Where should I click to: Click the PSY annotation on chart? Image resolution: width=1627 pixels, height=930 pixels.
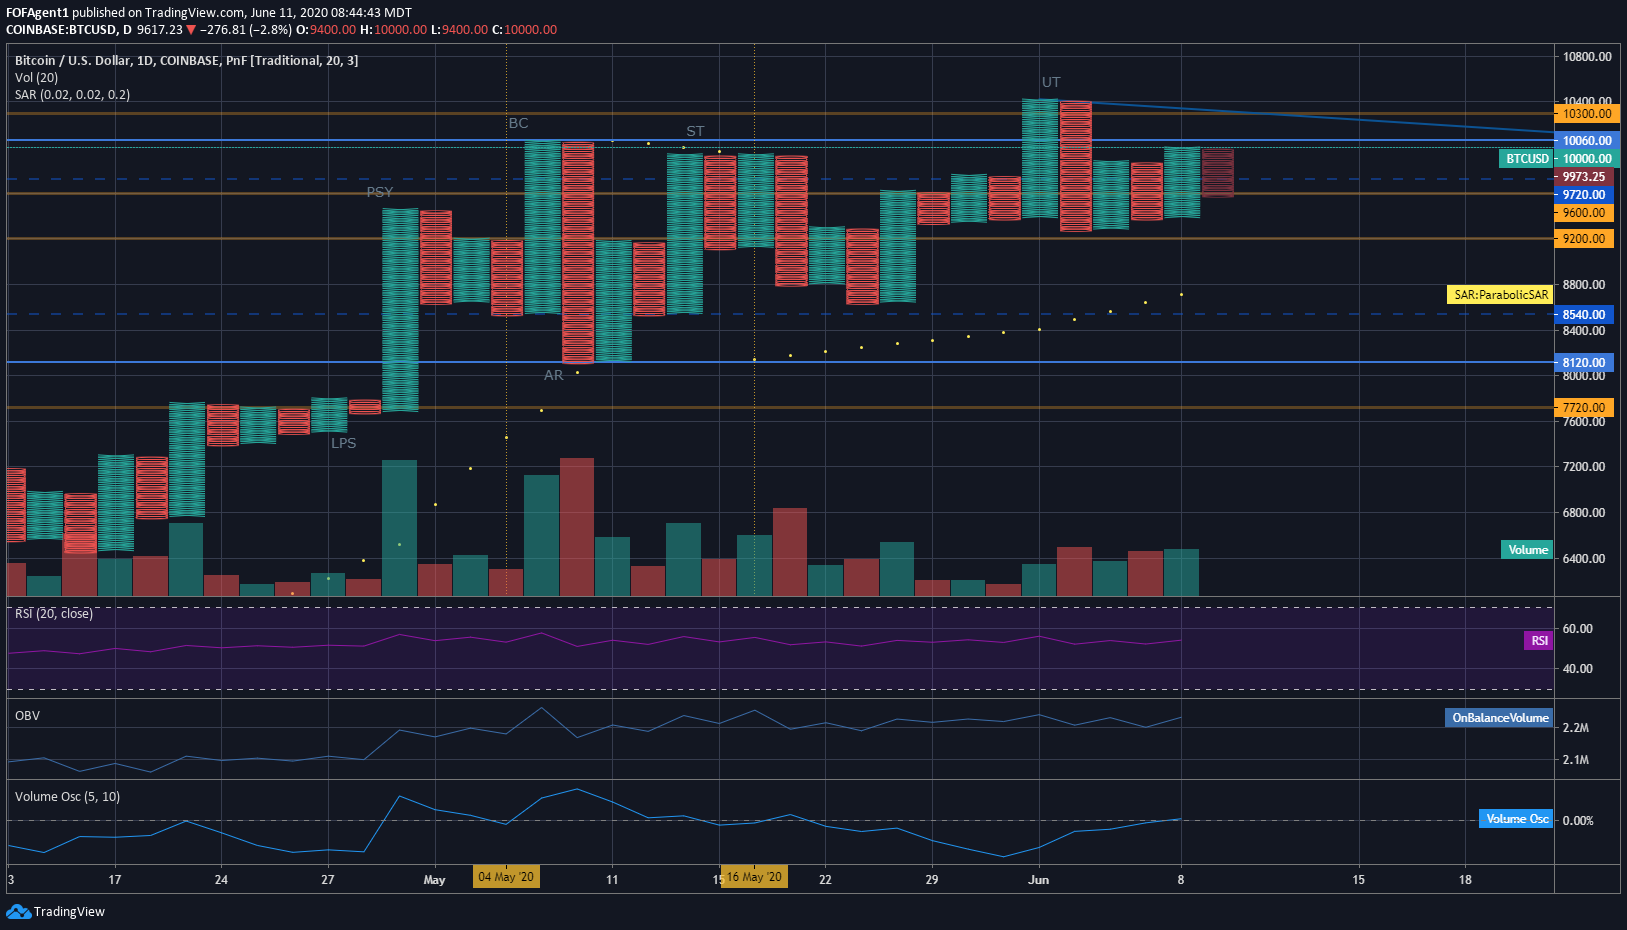[x=380, y=192]
